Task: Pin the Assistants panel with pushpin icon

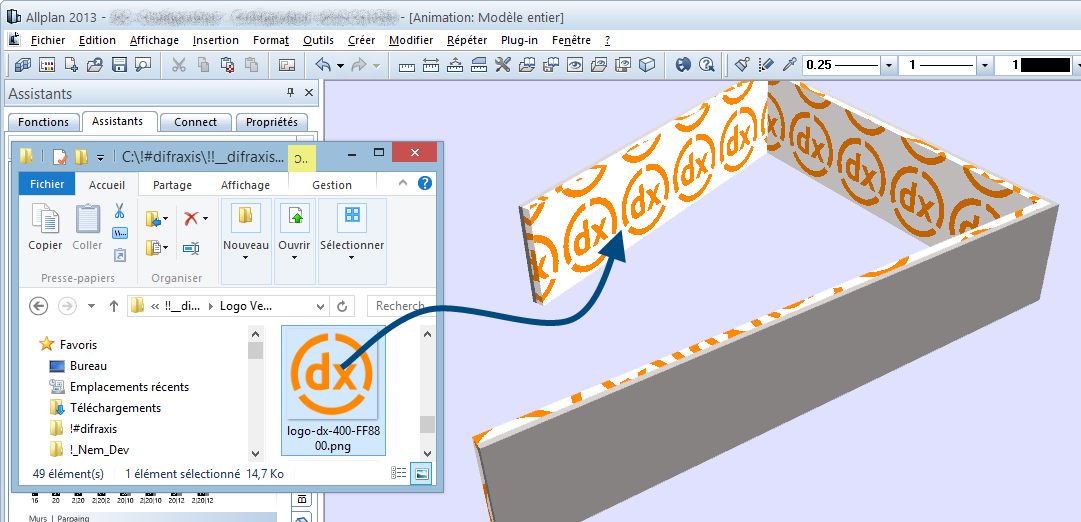Action: point(290,93)
